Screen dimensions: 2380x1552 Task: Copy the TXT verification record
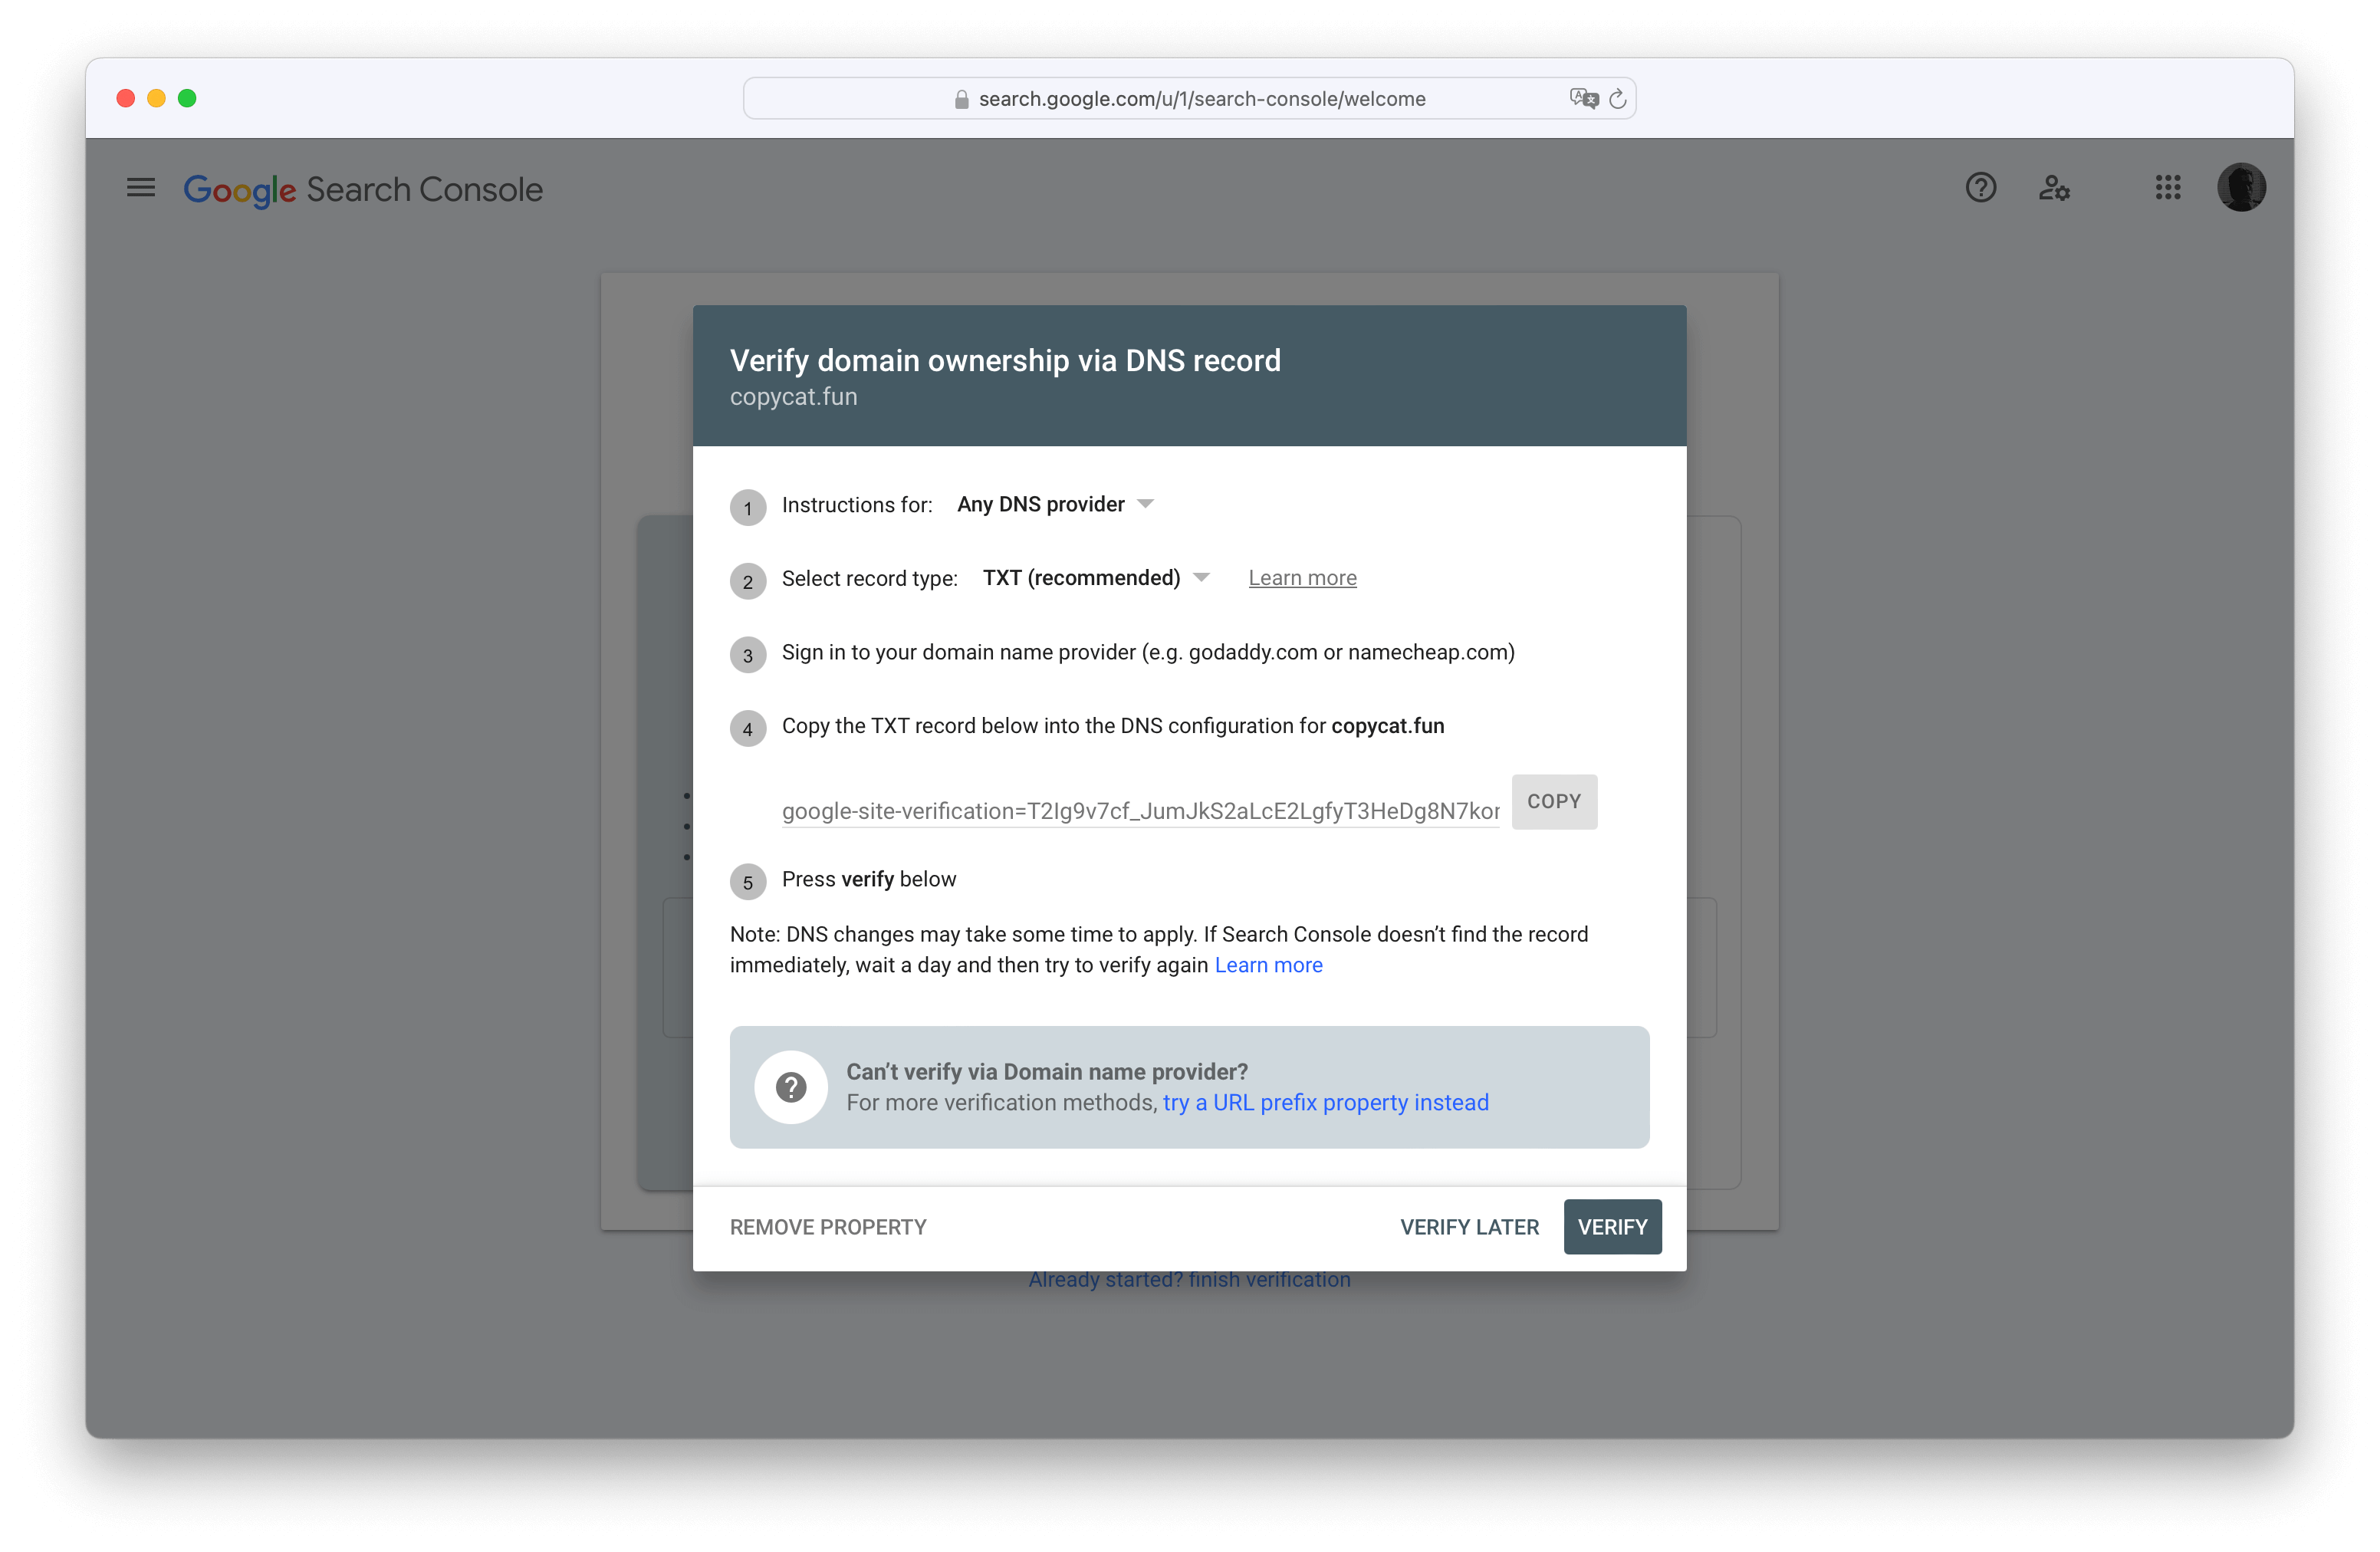click(x=1554, y=801)
